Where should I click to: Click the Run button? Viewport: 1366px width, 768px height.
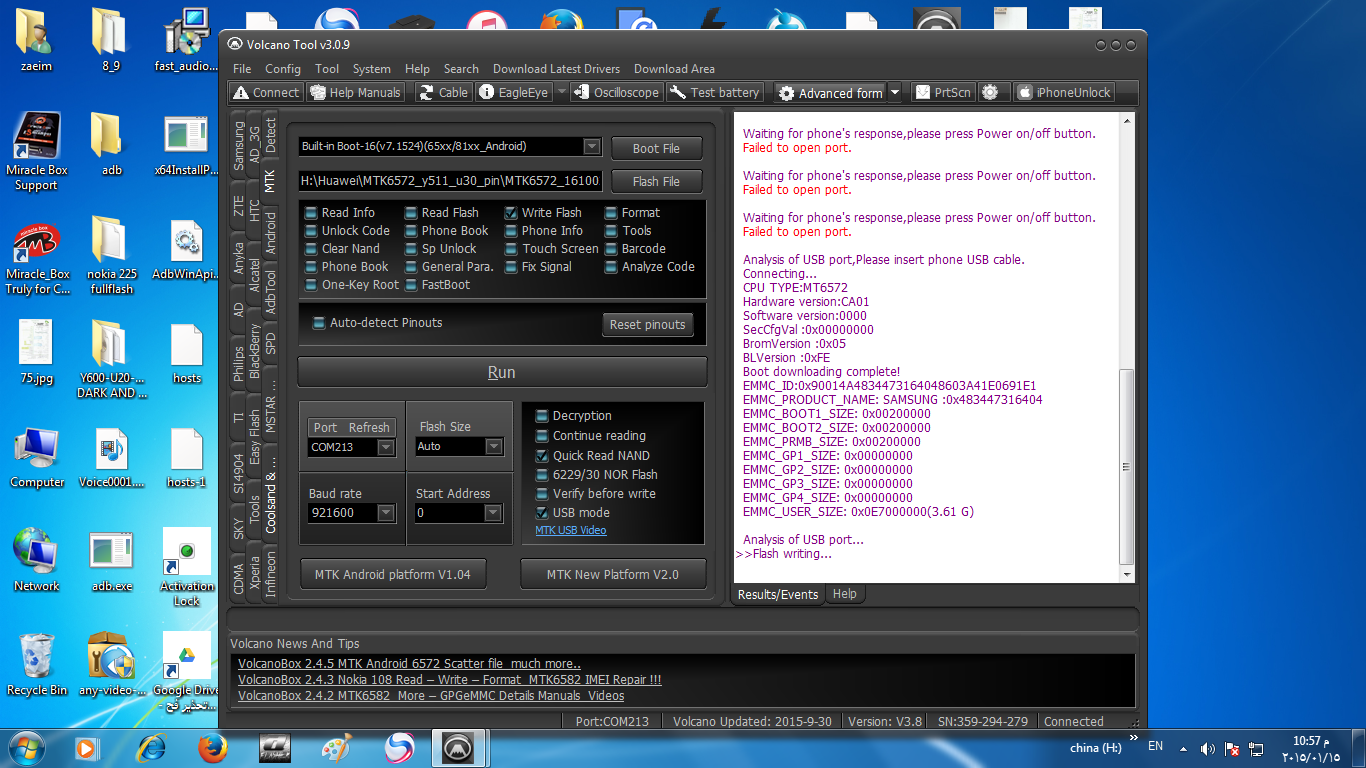coord(502,372)
